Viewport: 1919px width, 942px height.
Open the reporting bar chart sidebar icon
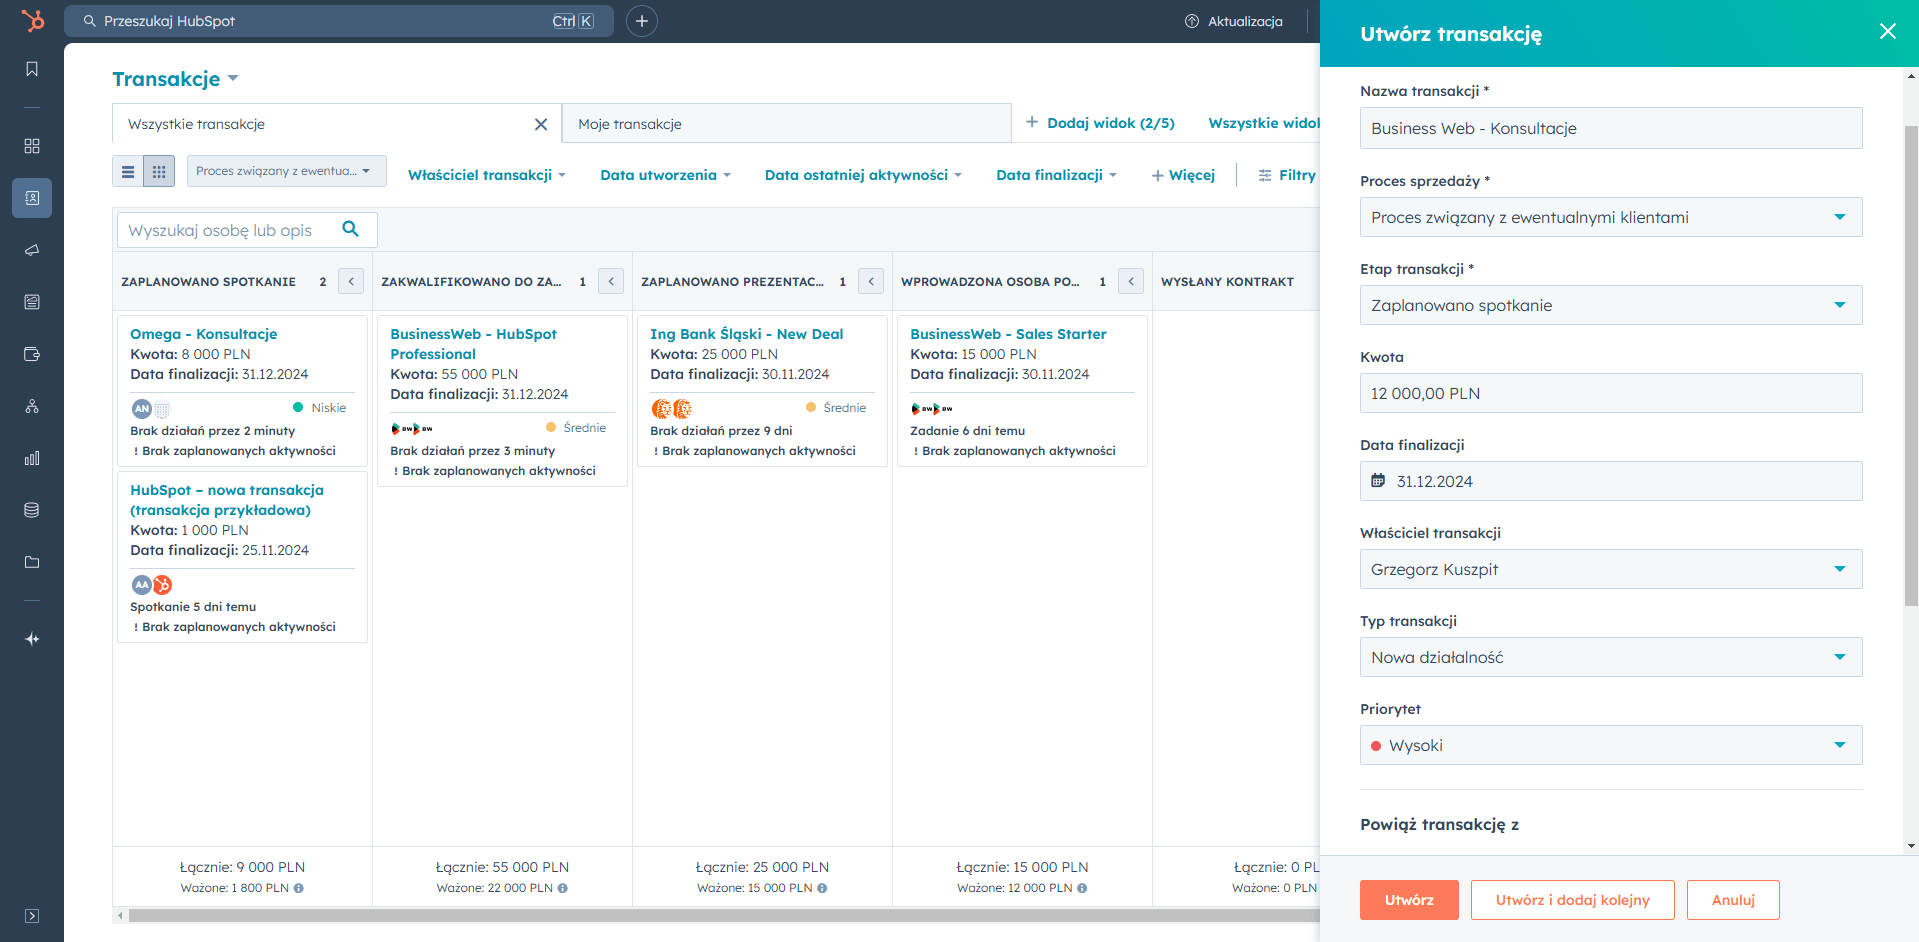[32, 458]
